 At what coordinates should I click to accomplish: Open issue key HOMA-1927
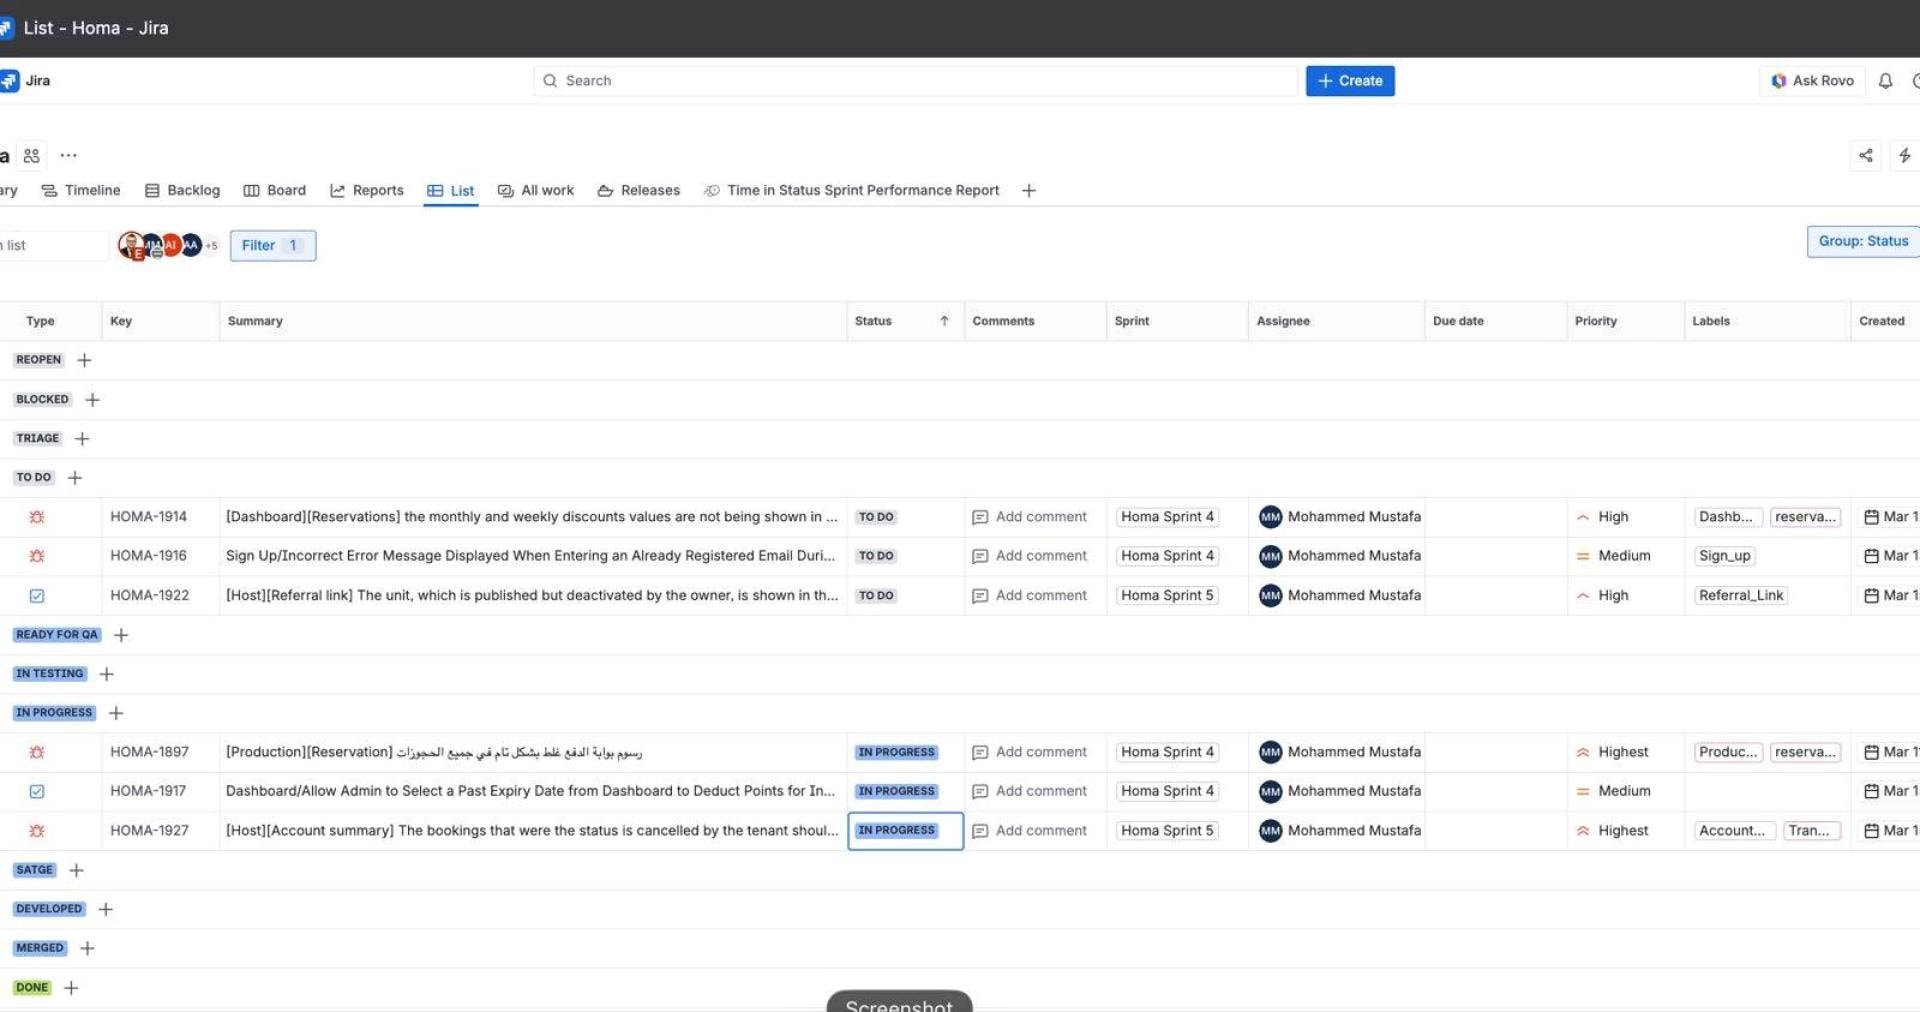click(149, 831)
